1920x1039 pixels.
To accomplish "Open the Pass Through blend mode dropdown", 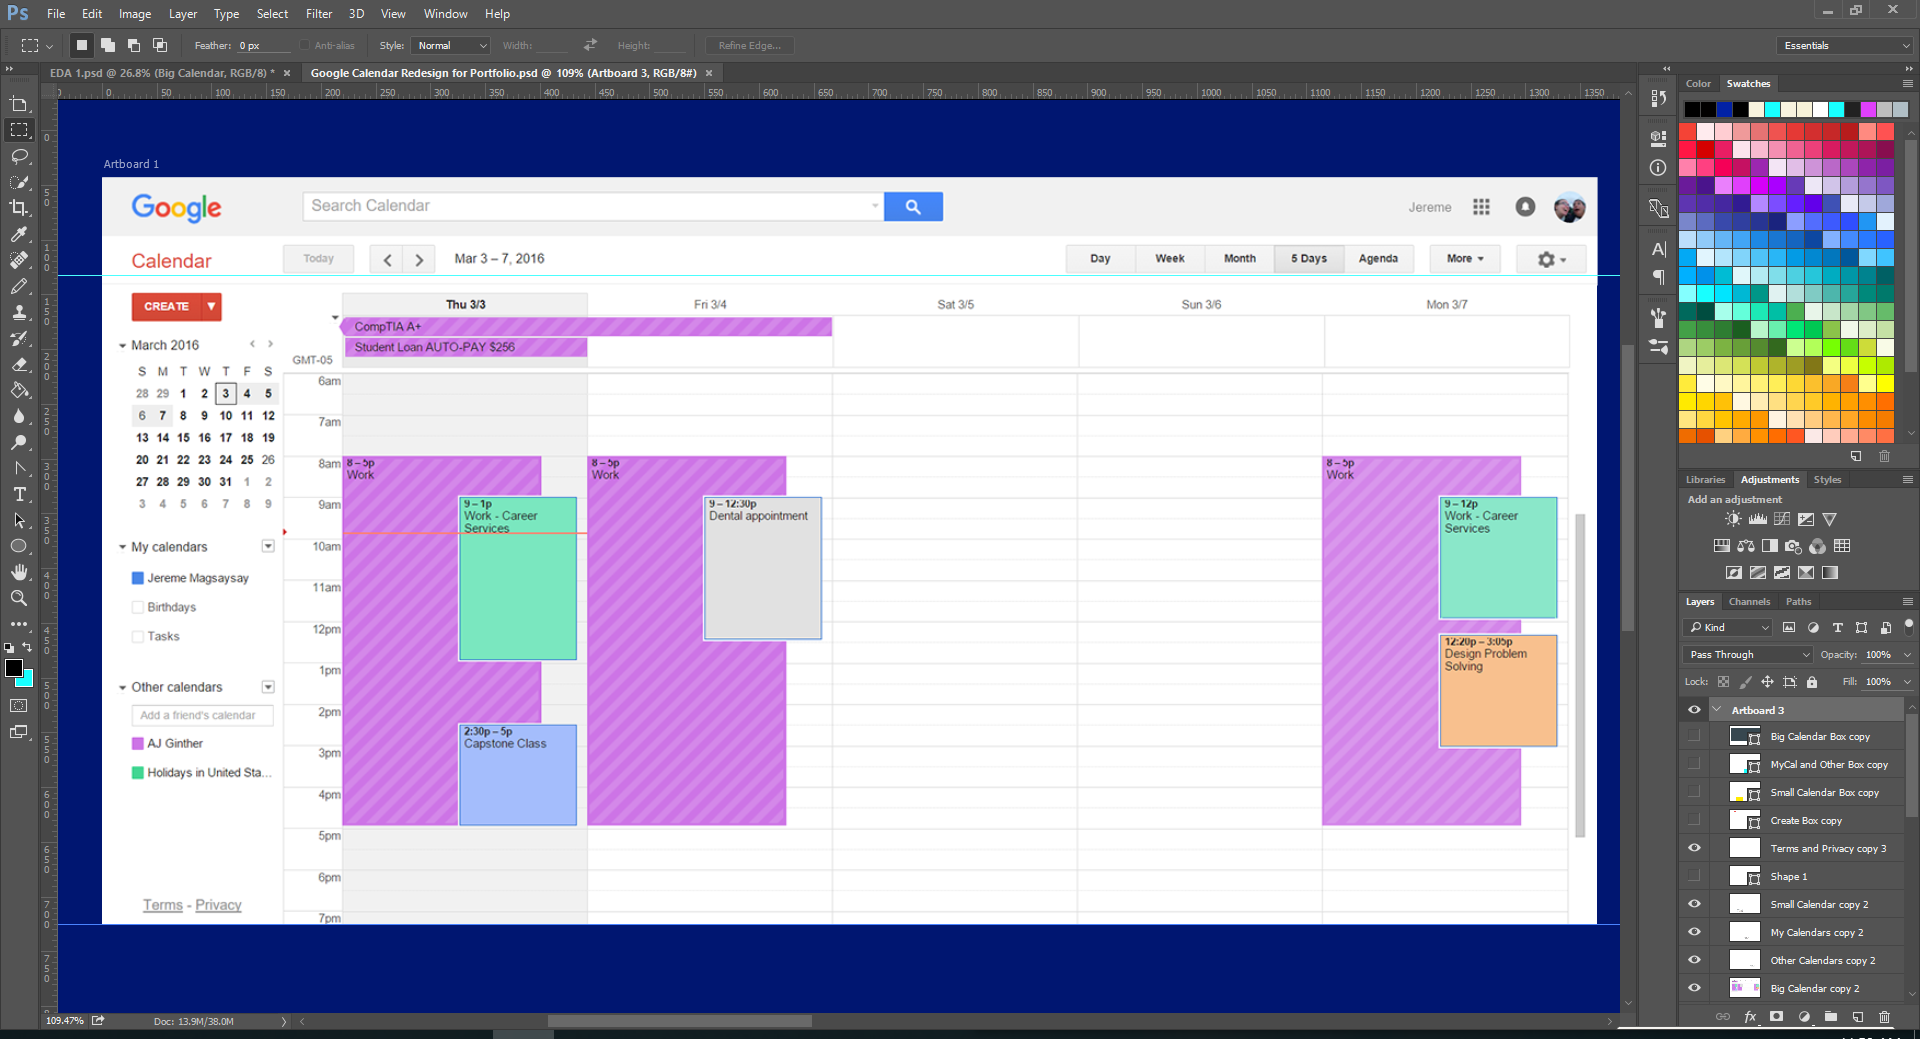I will 1748,655.
